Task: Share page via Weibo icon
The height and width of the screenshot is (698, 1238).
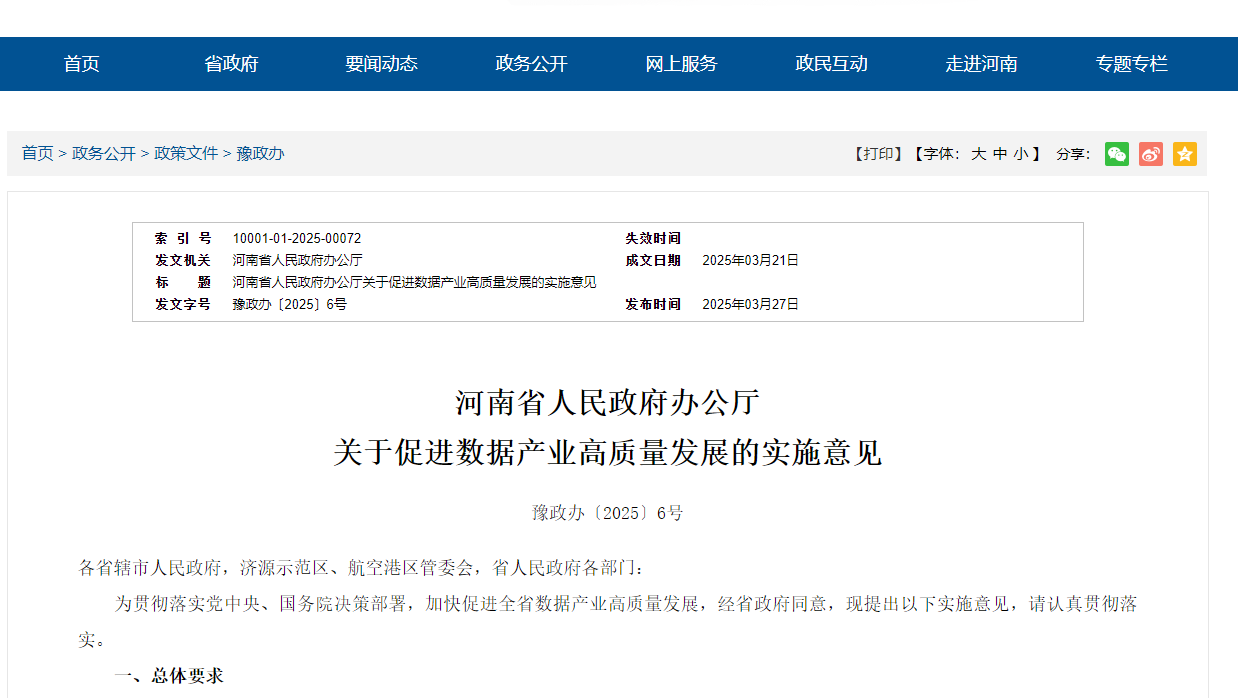Action: pyautogui.click(x=1151, y=154)
